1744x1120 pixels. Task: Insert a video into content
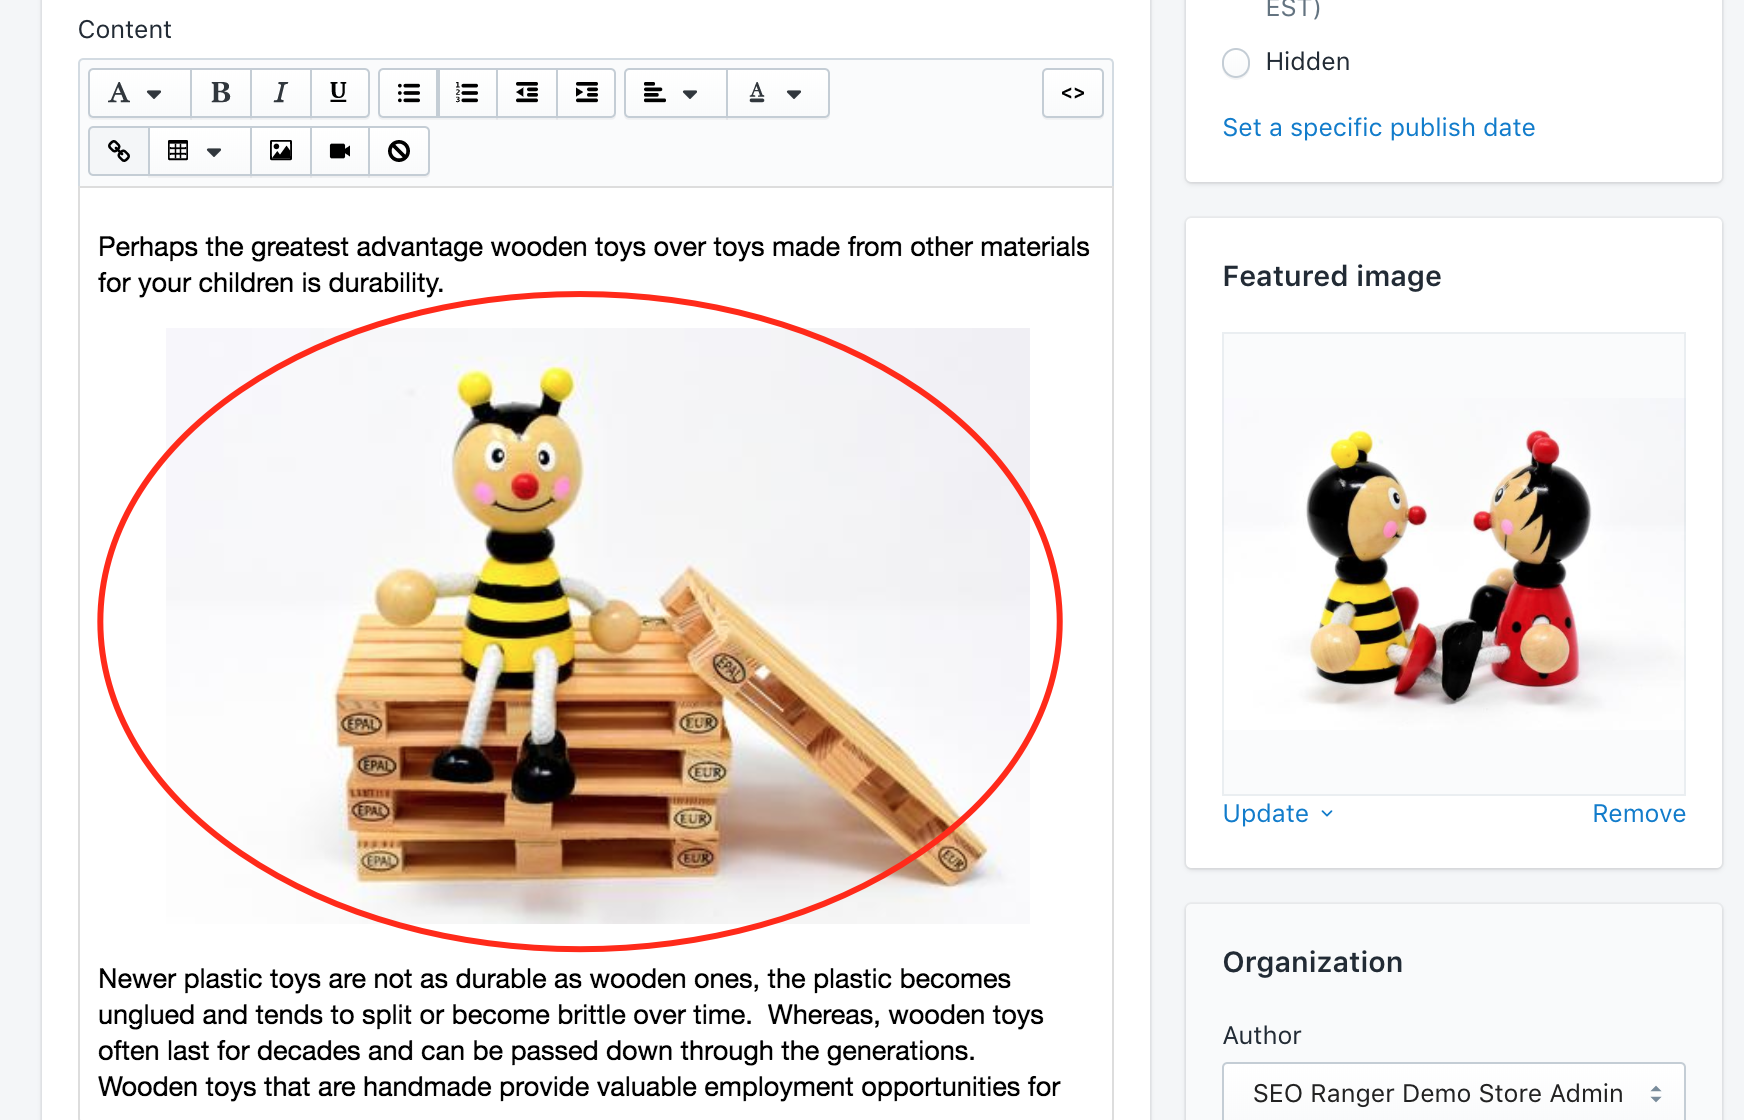pyautogui.click(x=340, y=151)
